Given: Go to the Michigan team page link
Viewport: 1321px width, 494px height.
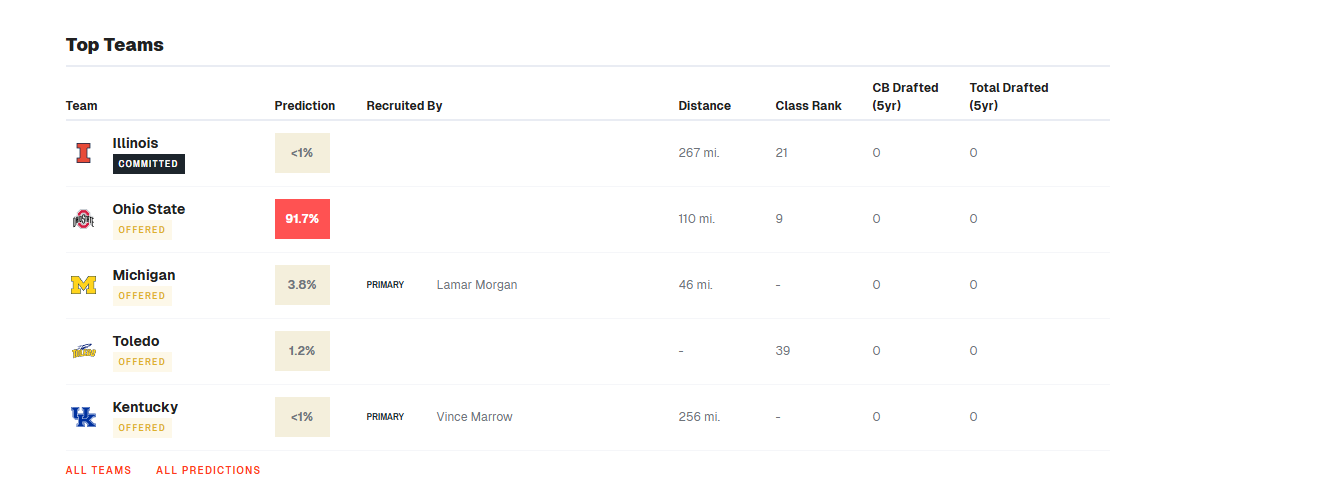Looking at the screenshot, I should tap(143, 275).
